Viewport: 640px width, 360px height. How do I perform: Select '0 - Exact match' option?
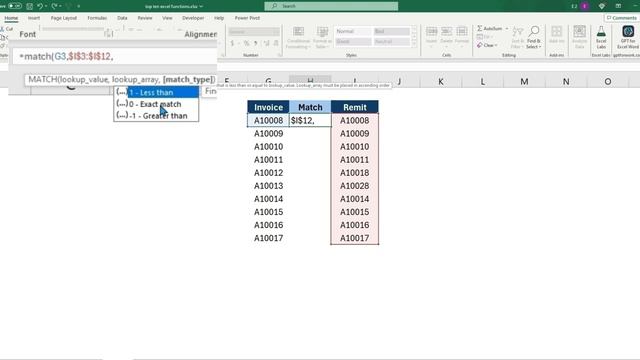click(157, 104)
